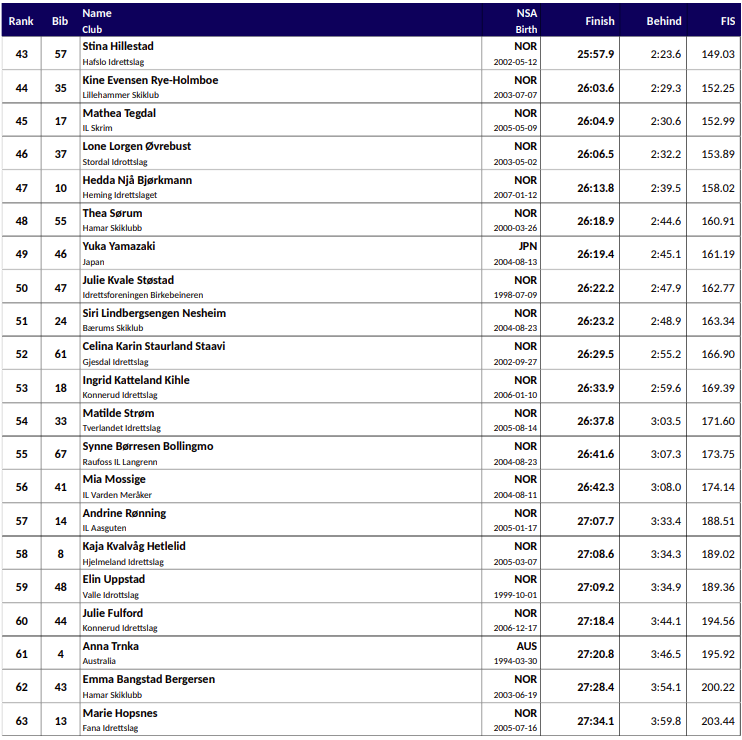Click the Behind column header
Image resolution: width=742 pixels, height=740 pixels.
[663, 21]
